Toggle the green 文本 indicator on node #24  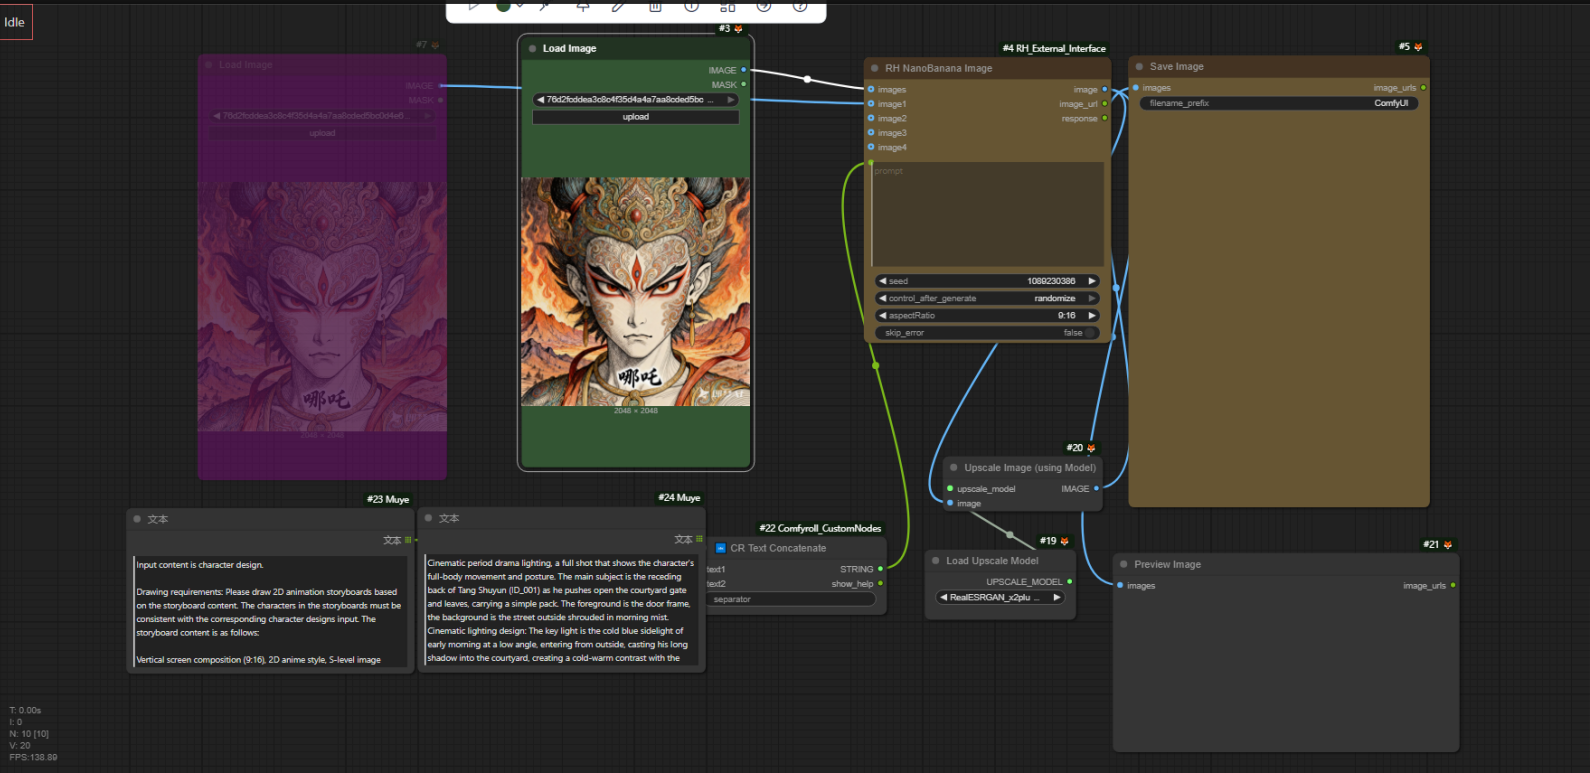(699, 539)
